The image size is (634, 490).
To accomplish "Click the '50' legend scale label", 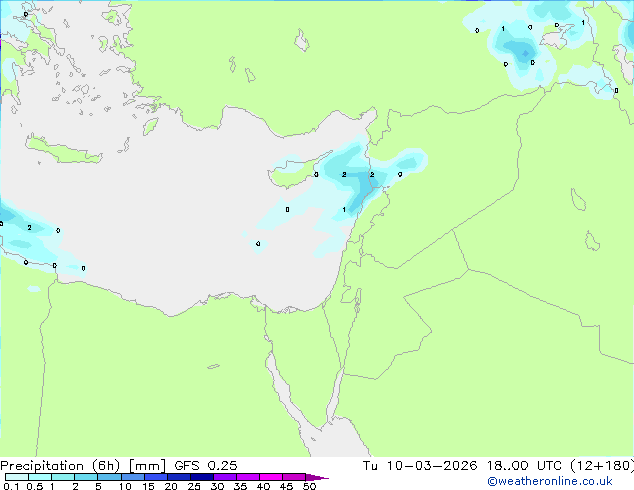I will [309, 486].
